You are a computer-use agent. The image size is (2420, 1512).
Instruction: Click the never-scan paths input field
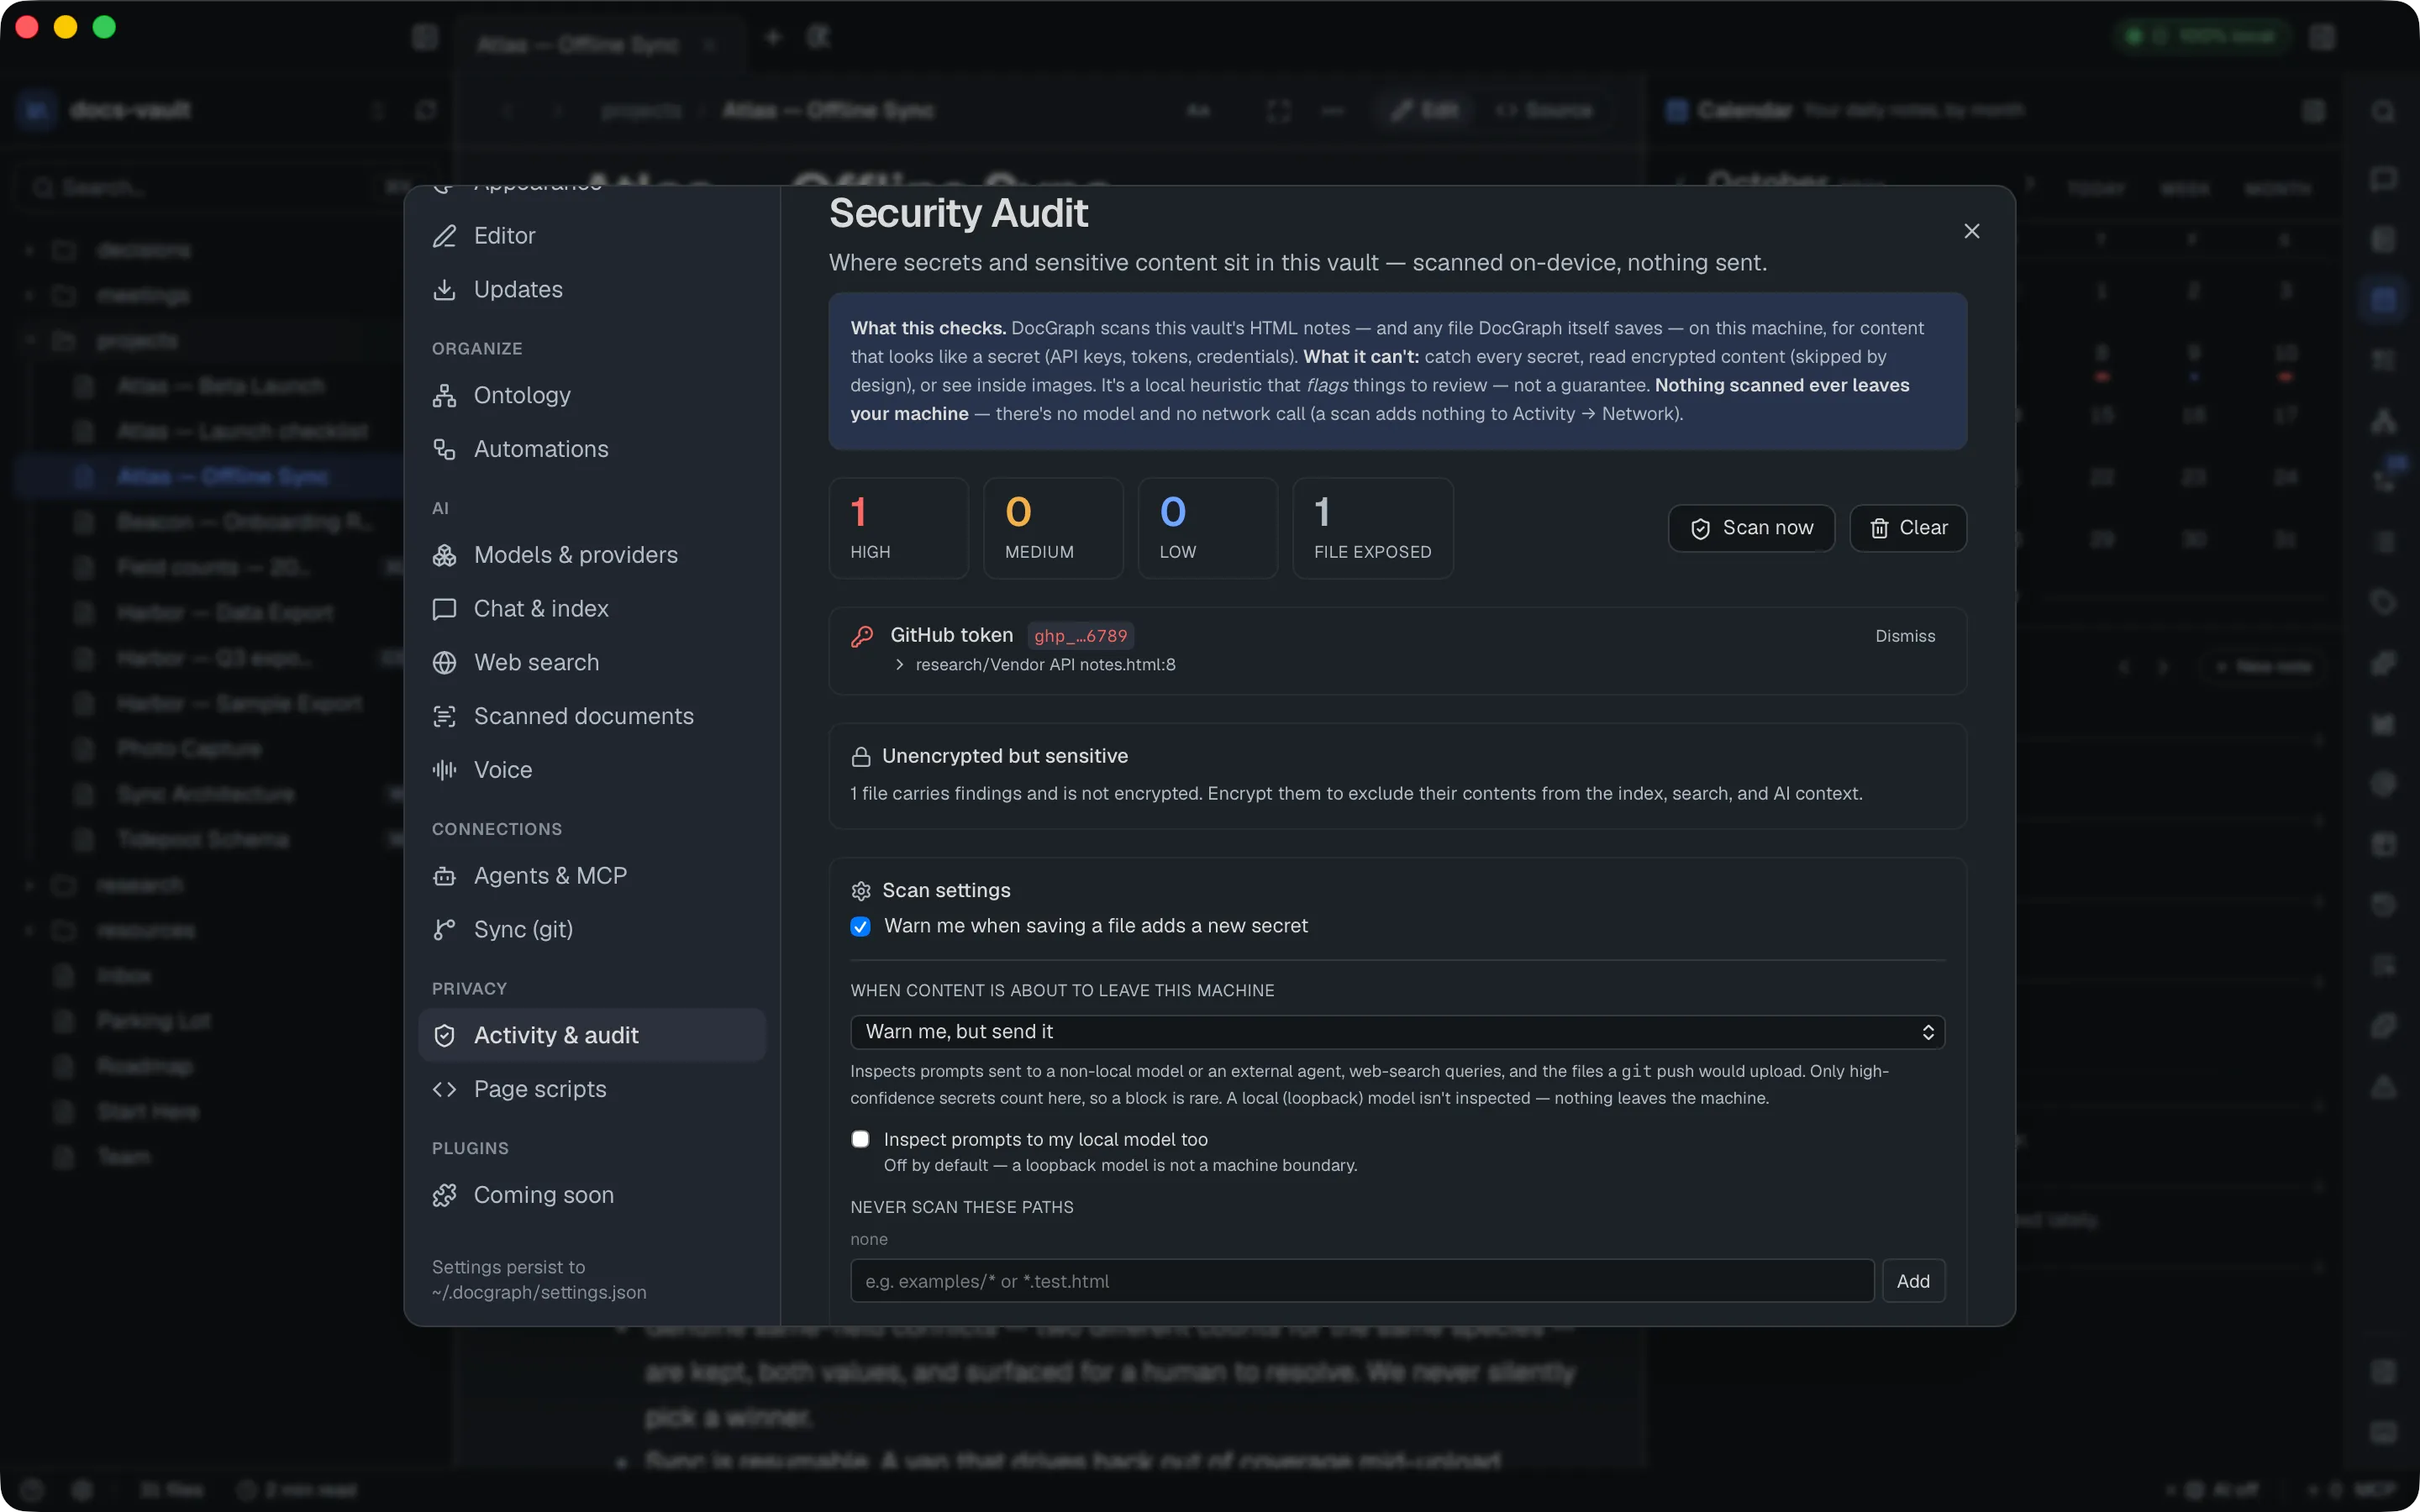pos(1362,1282)
